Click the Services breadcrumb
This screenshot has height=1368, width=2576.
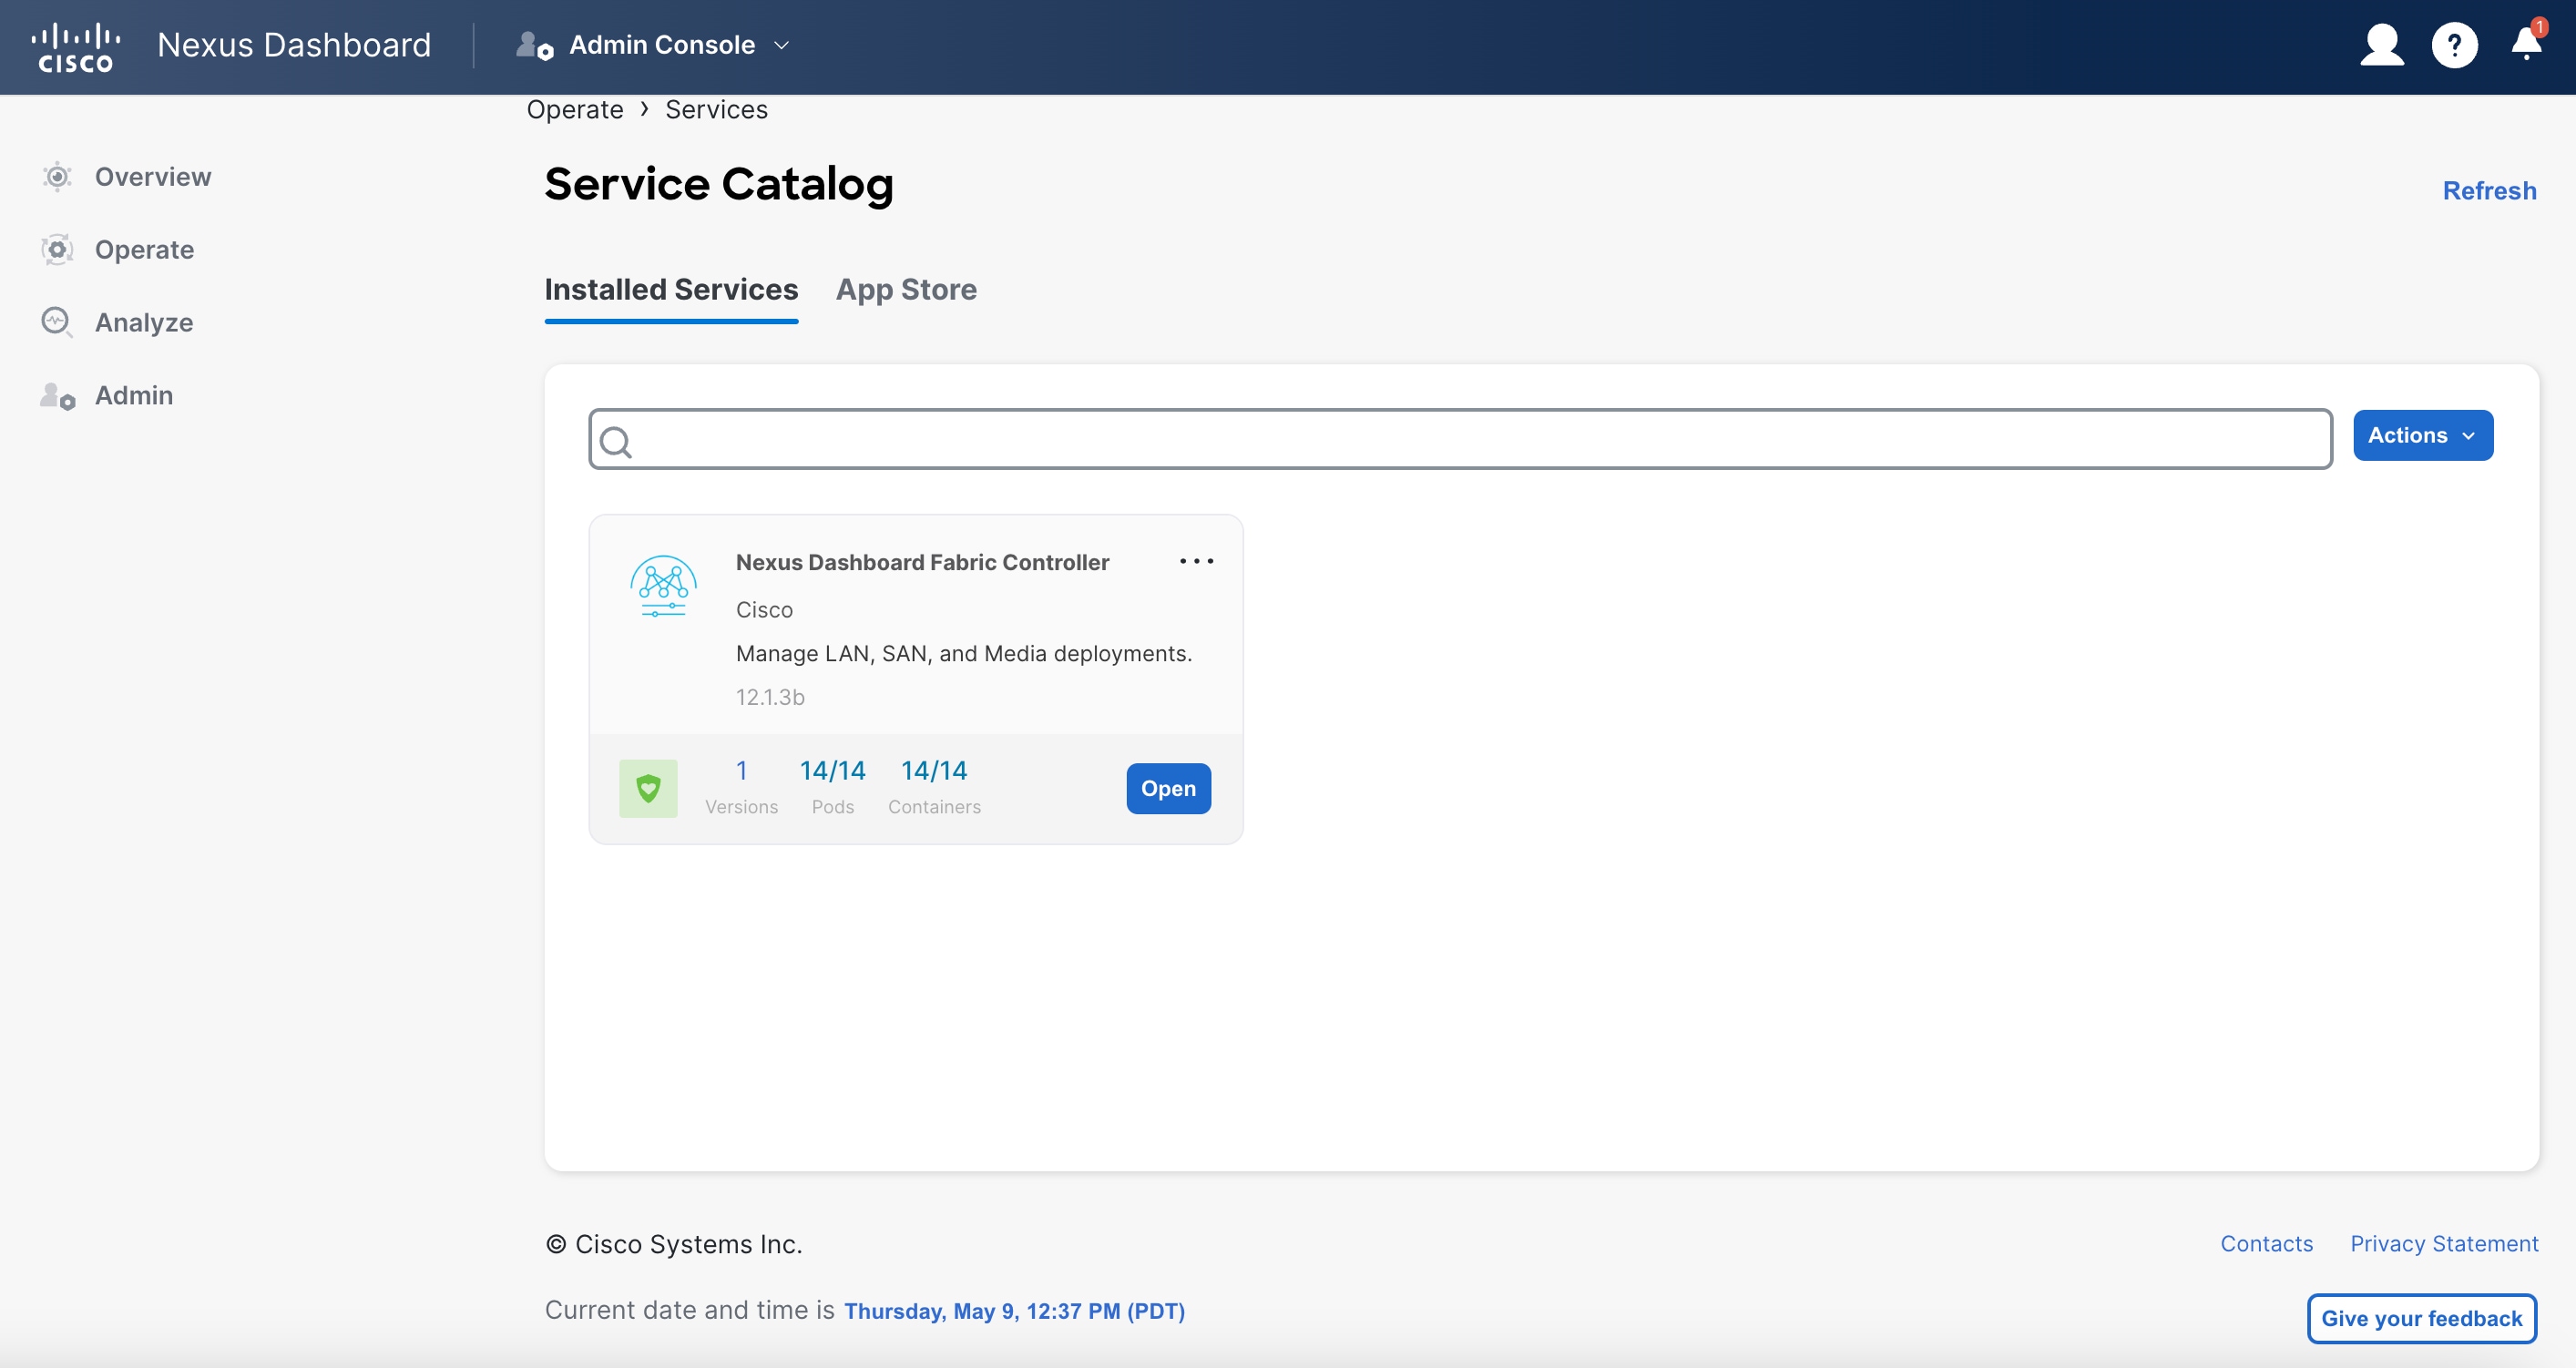(x=716, y=109)
